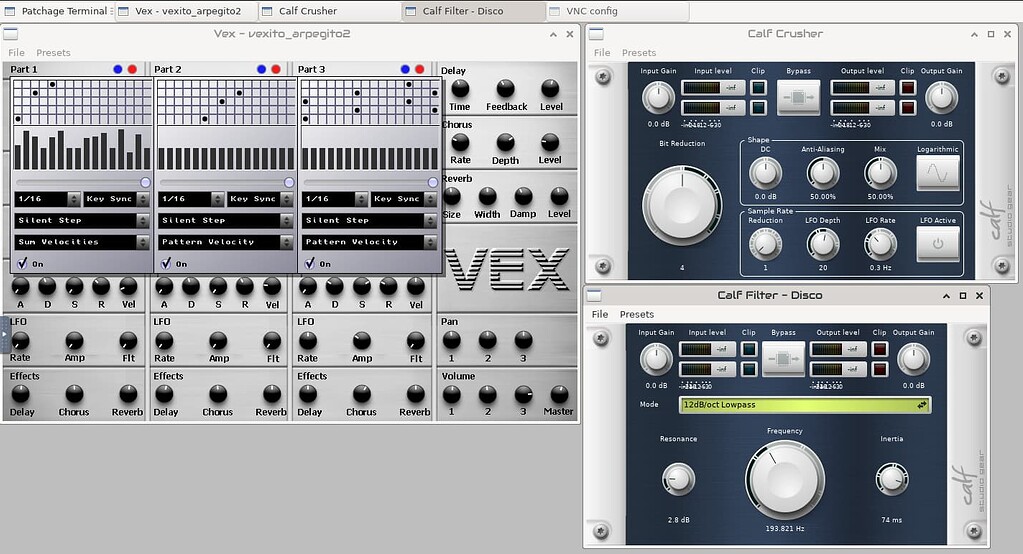The width and height of the screenshot is (1023, 554).
Task: Uncheck the On checkbox for Part 1
Action: pyautogui.click(x=21, y=263)
